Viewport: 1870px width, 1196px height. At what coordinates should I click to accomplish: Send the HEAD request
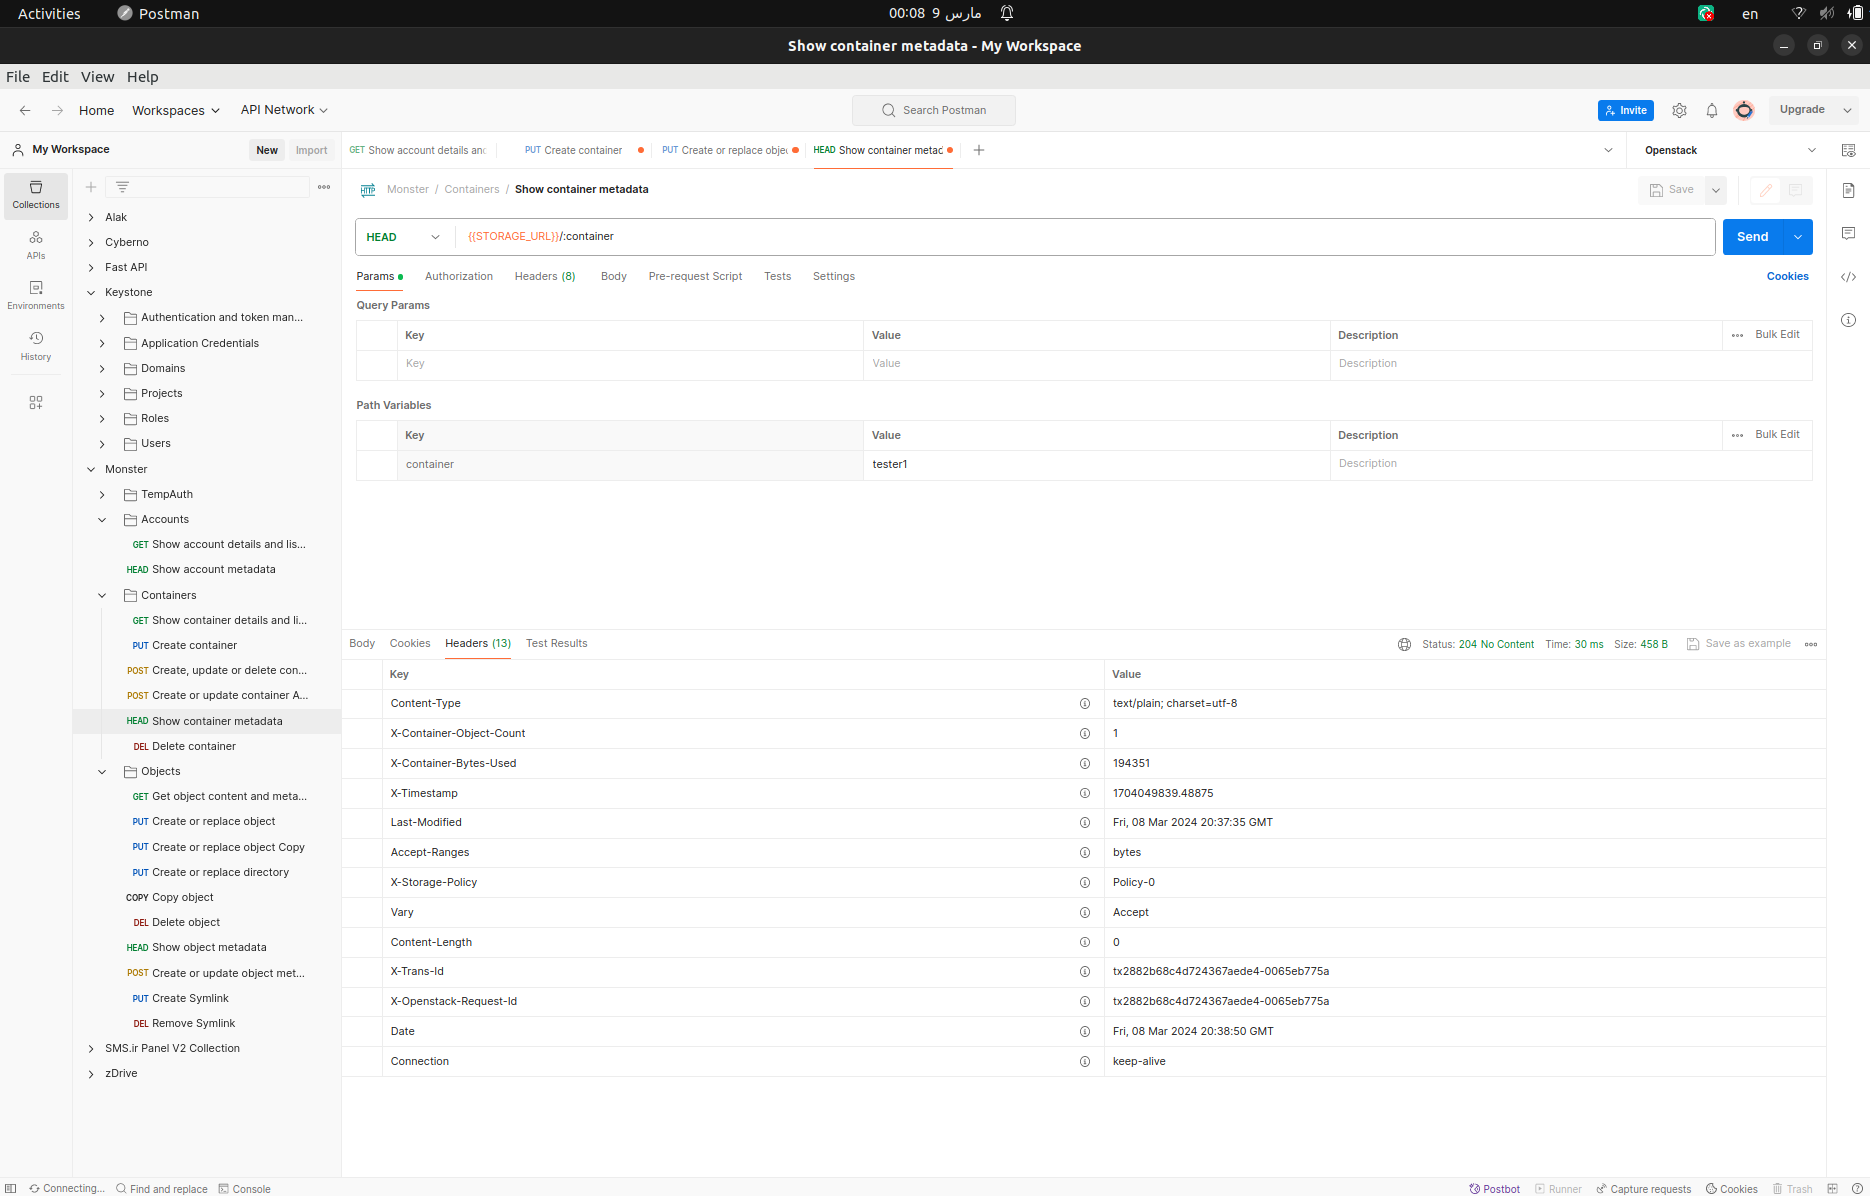[1753, 237]
